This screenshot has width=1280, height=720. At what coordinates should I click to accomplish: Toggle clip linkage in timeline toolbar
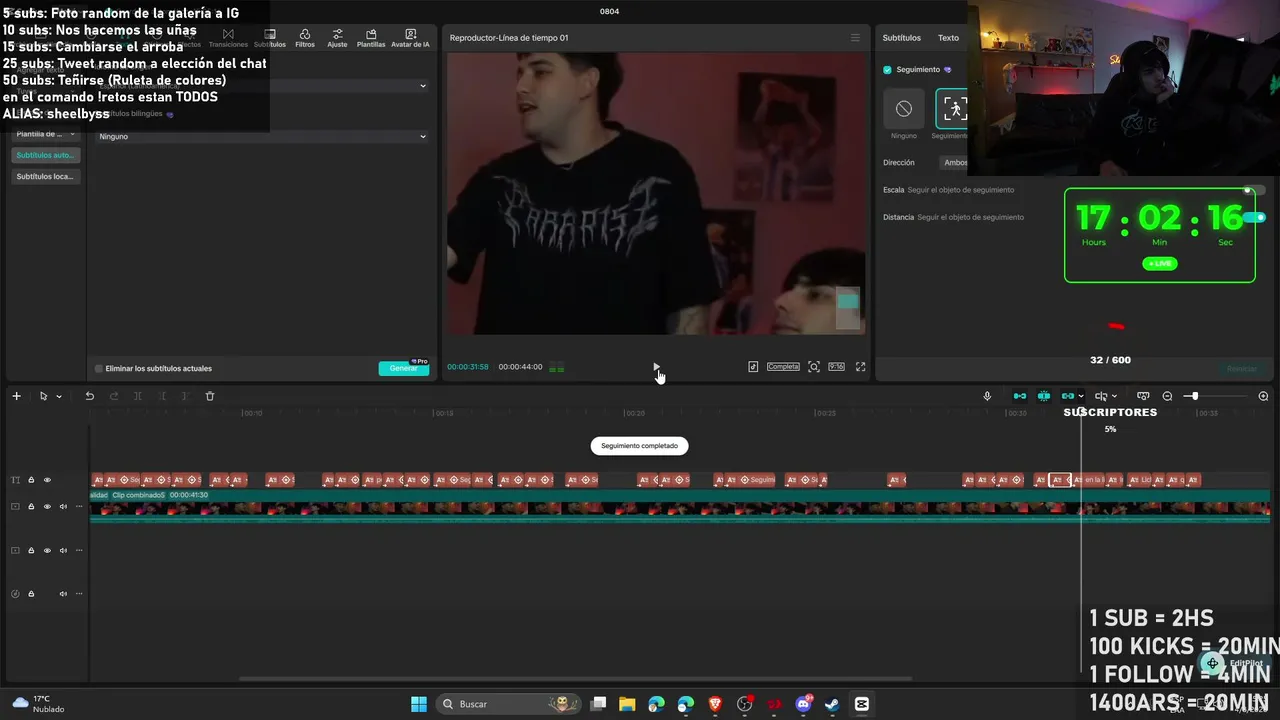click(x=1068, y=396)
